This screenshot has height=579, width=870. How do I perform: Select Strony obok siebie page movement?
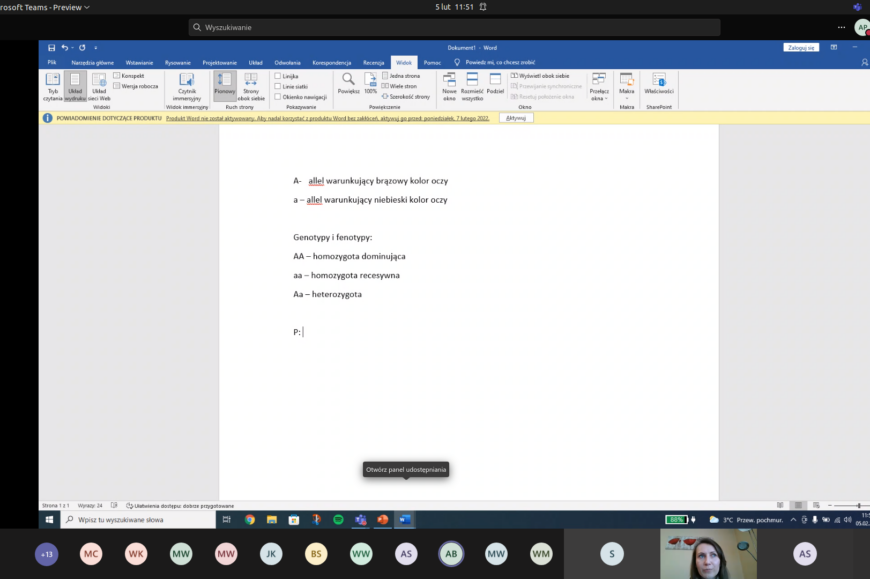tap(251, 87)
